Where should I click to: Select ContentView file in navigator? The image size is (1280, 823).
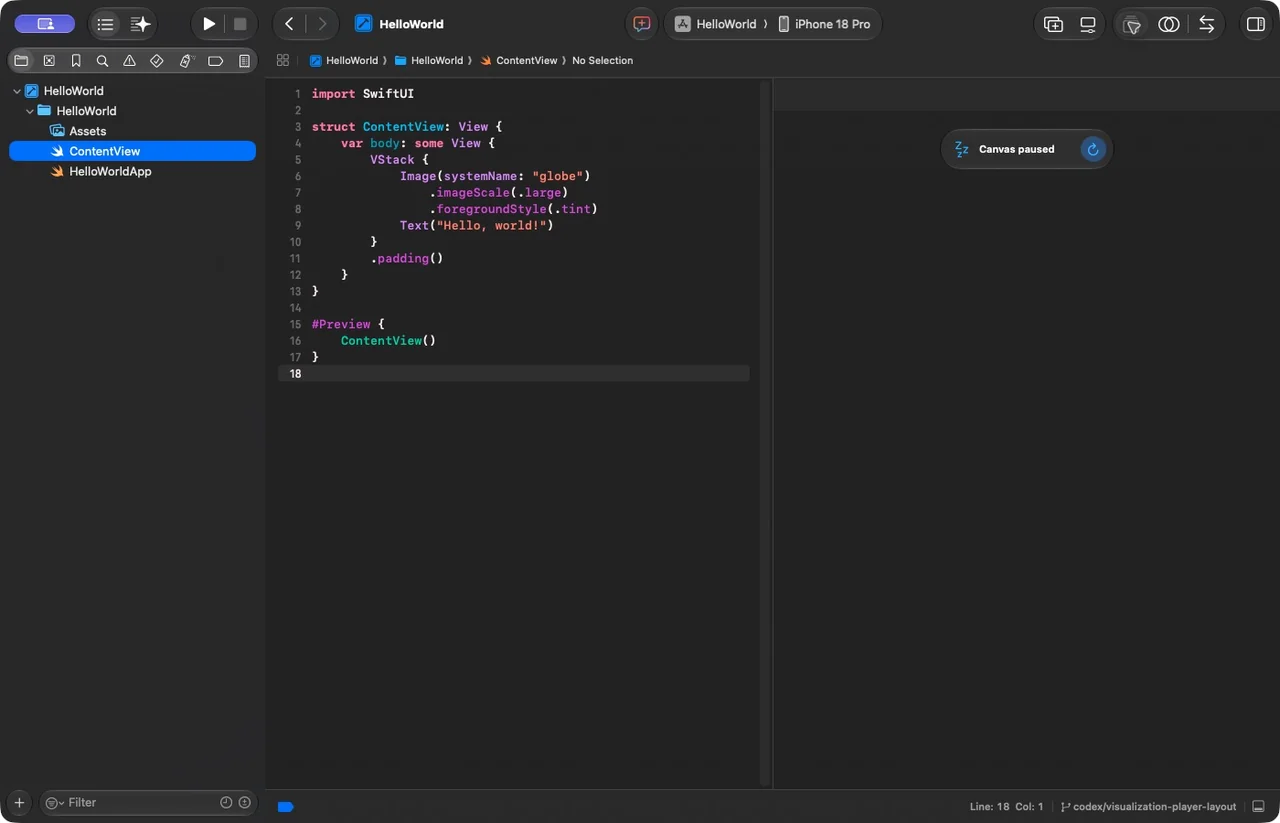[132, 151]
